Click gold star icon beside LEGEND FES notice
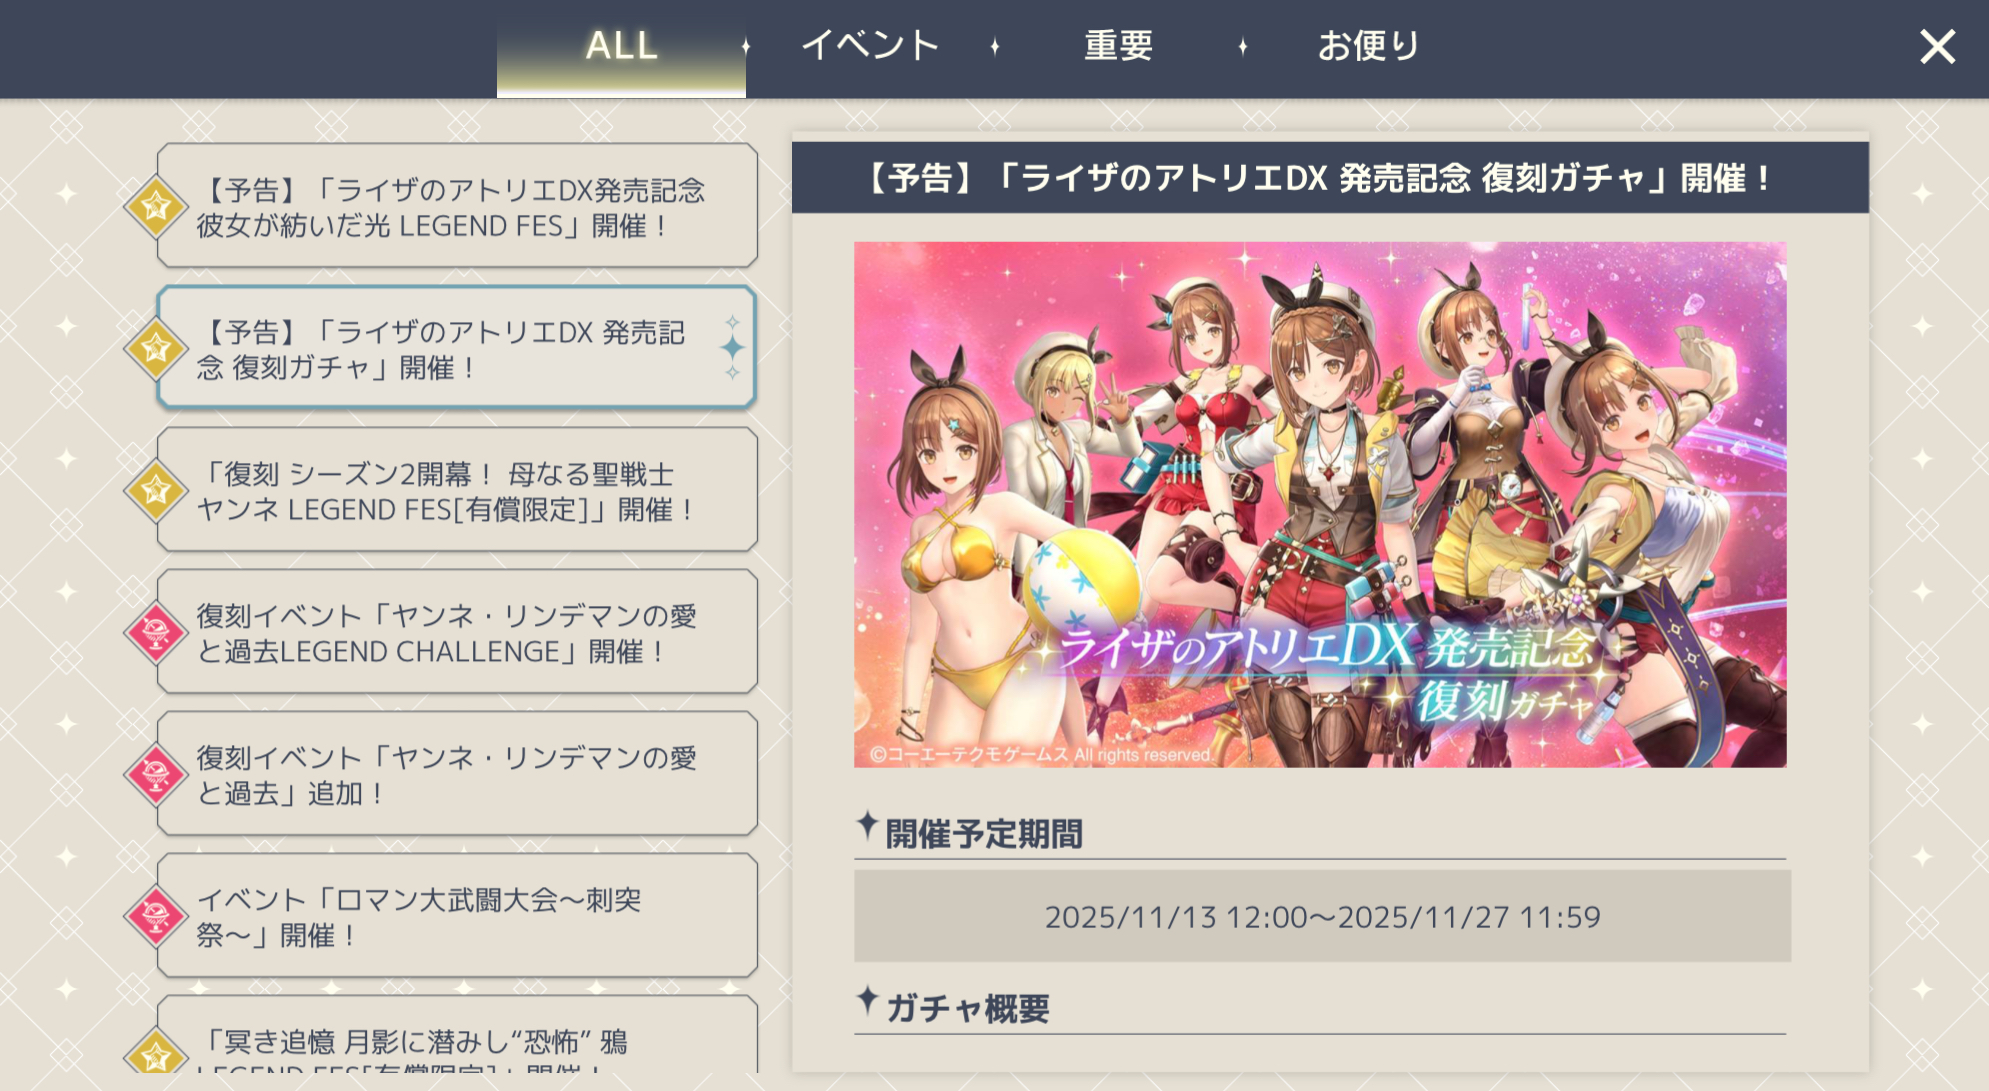The width and height of the screenshot is (1989, 1091). [x=156, y=206]
